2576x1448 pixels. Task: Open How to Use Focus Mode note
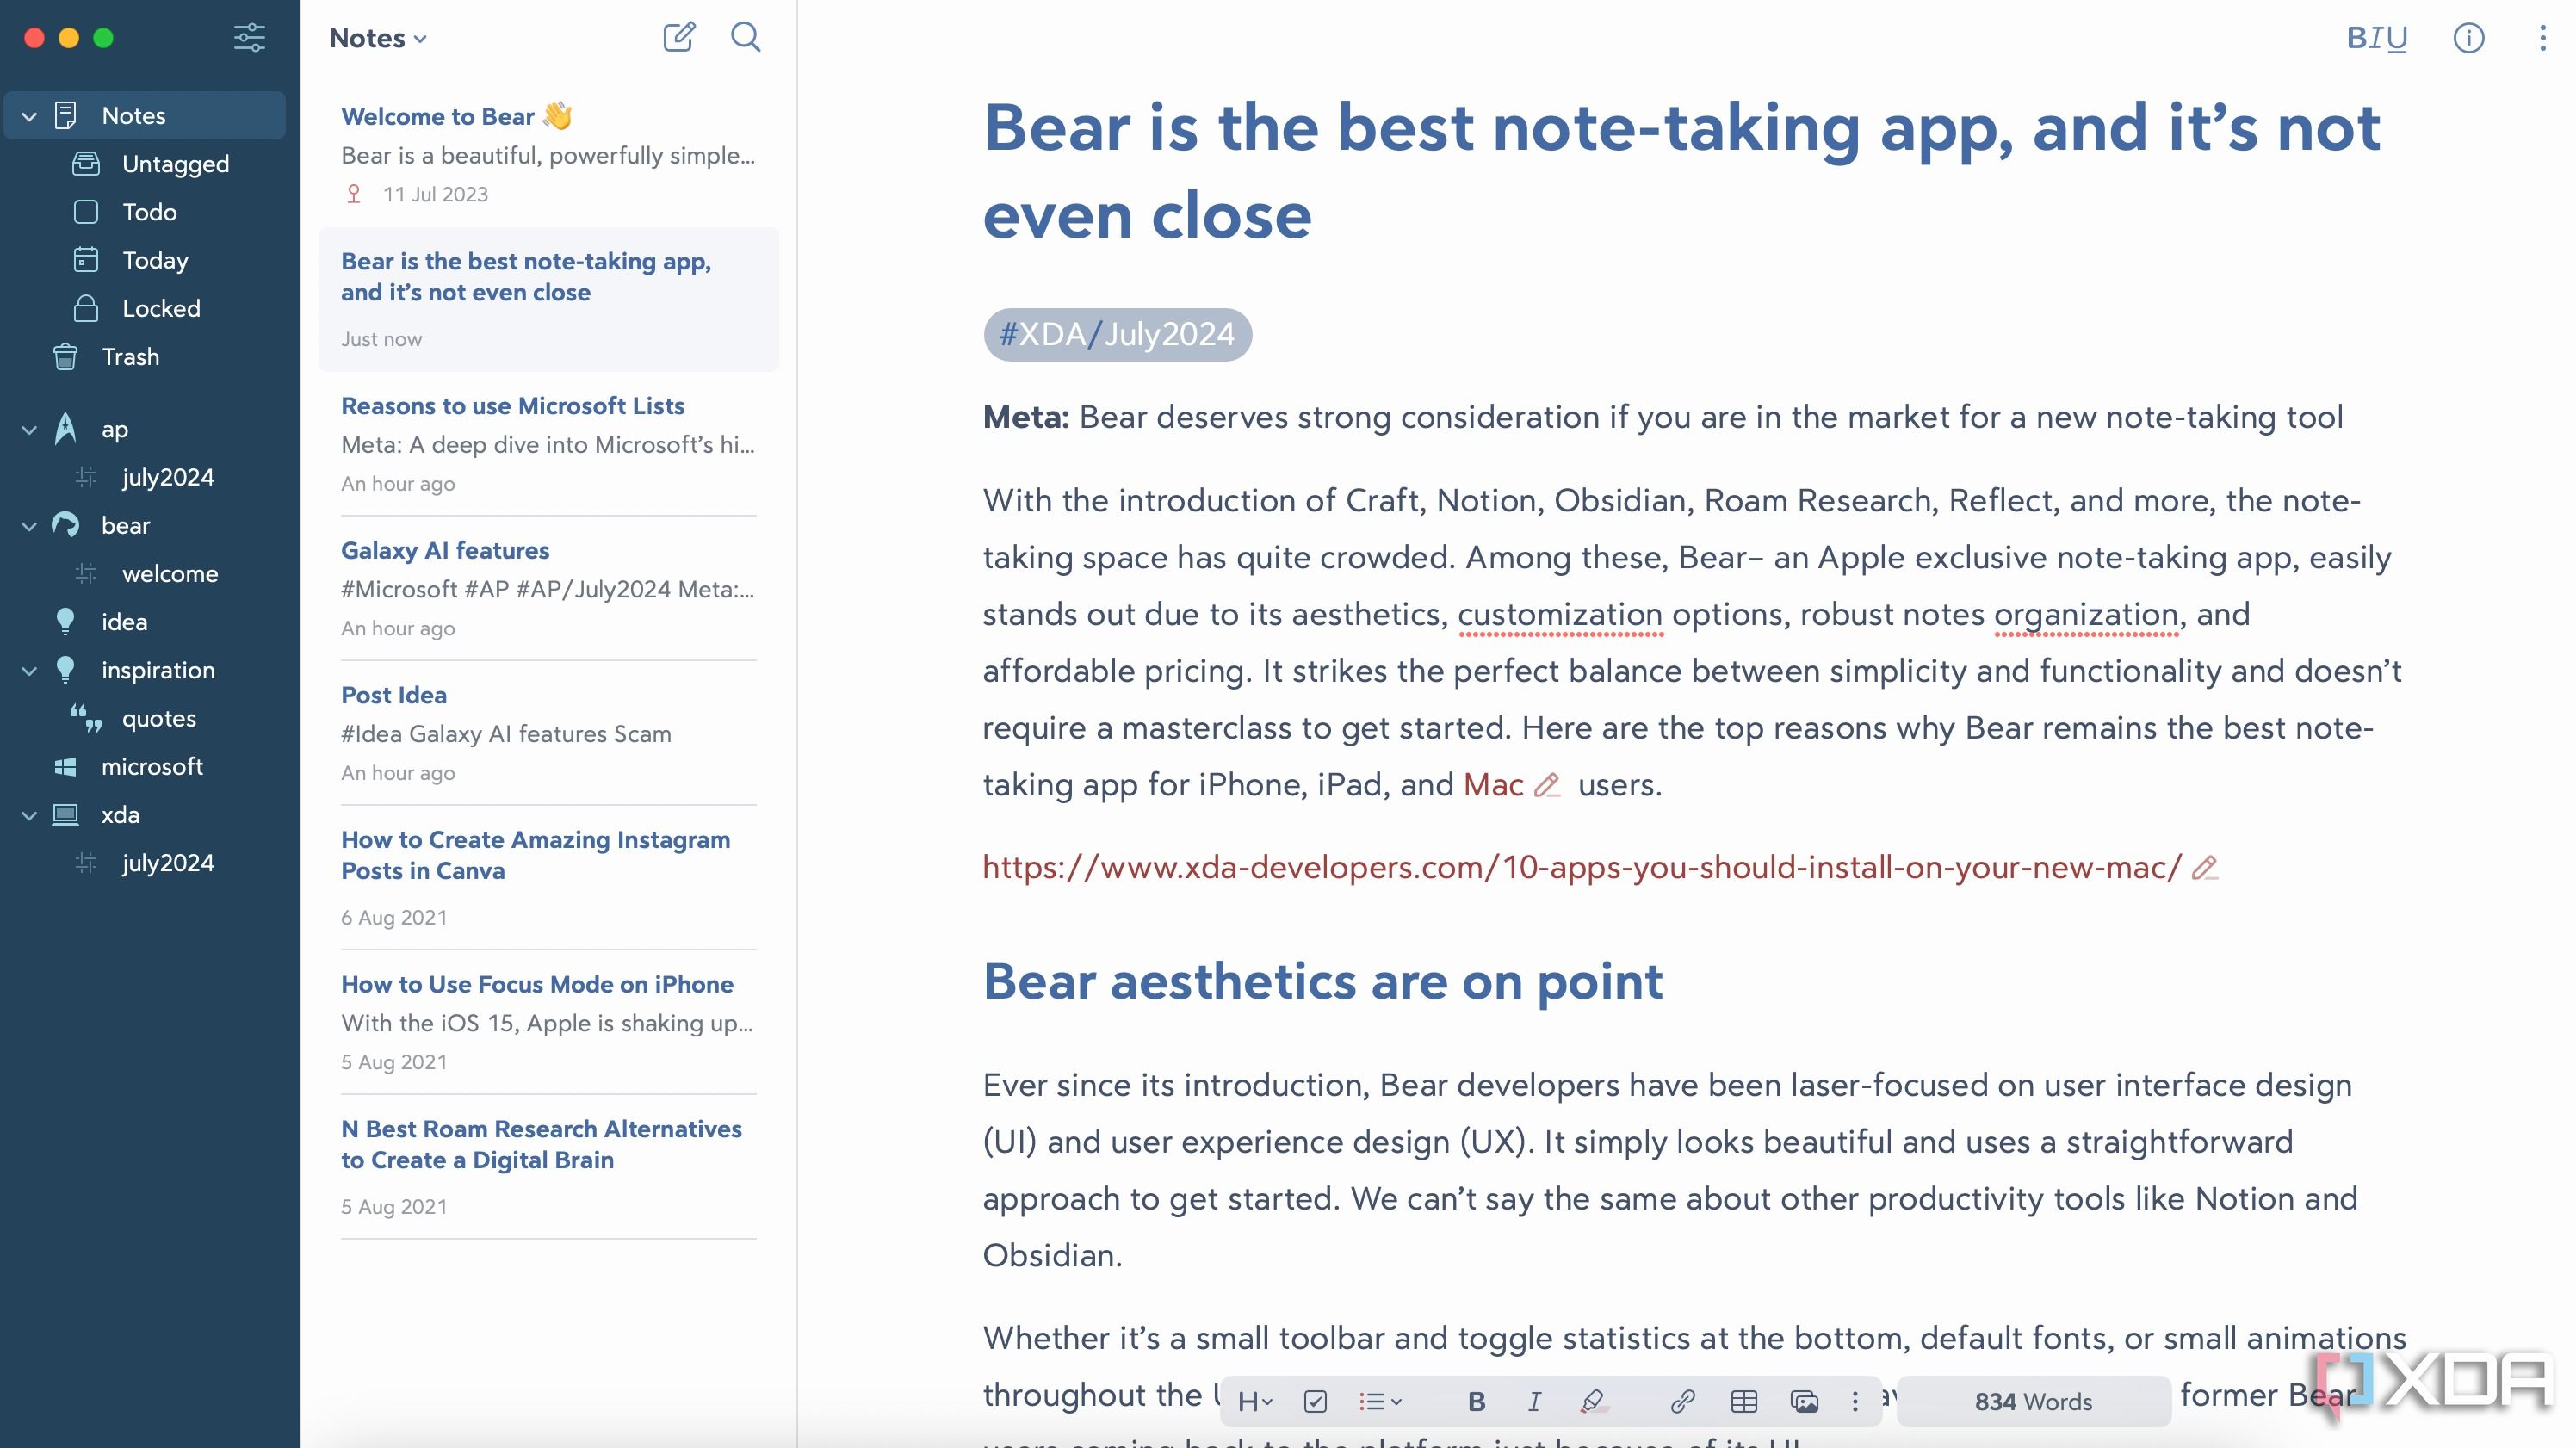(548, 1022)
